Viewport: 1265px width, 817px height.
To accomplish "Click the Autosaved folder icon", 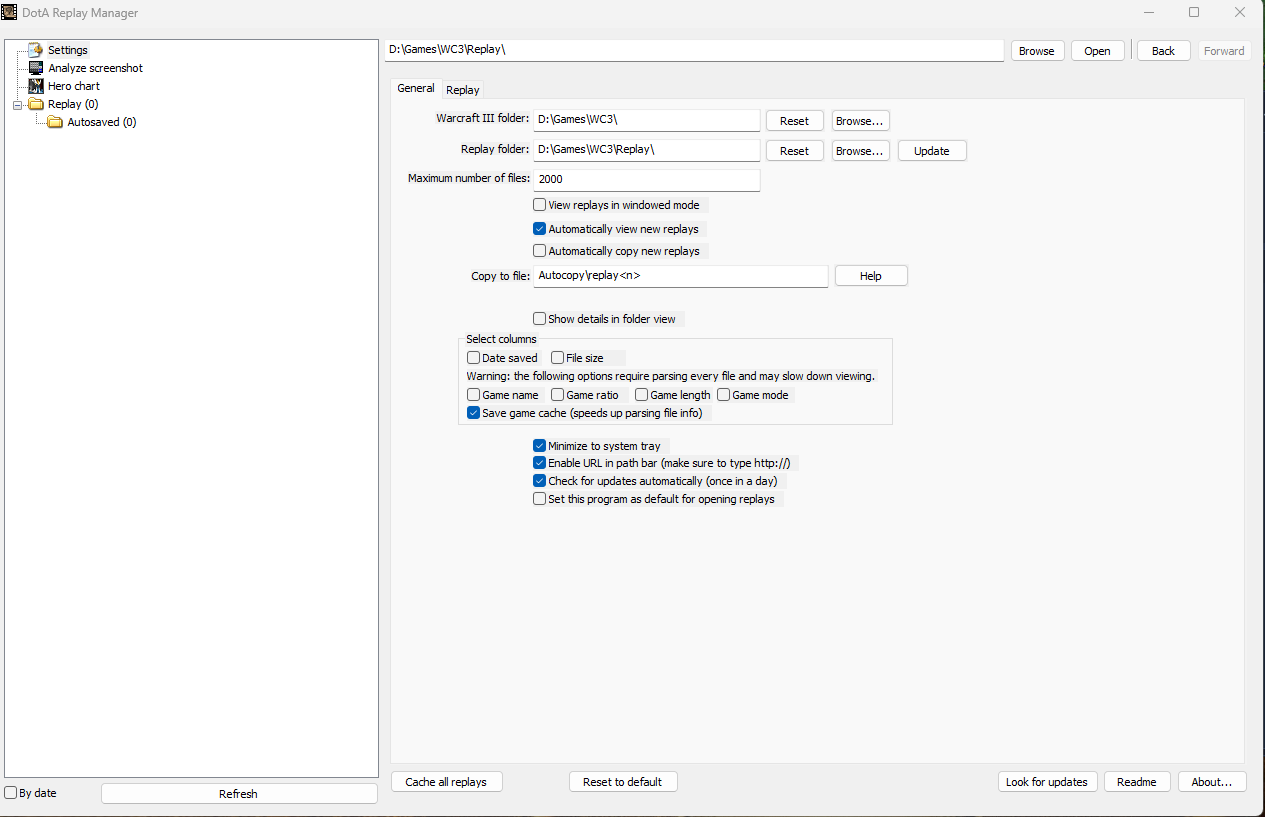I will (x=55, y=122).
